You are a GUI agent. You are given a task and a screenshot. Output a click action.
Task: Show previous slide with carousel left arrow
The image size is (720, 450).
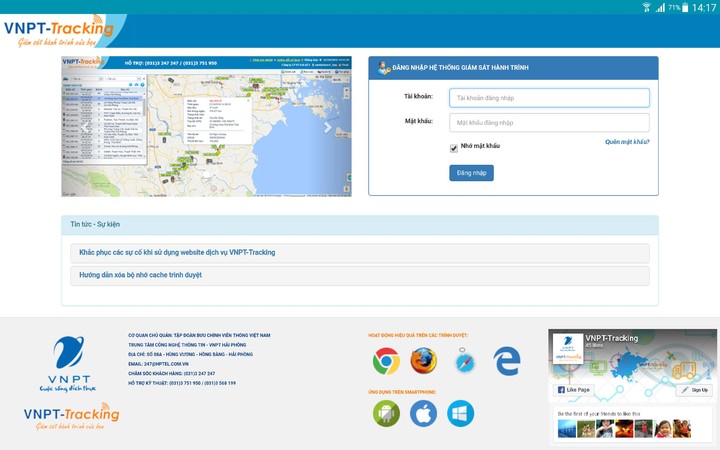click(86, 127)
